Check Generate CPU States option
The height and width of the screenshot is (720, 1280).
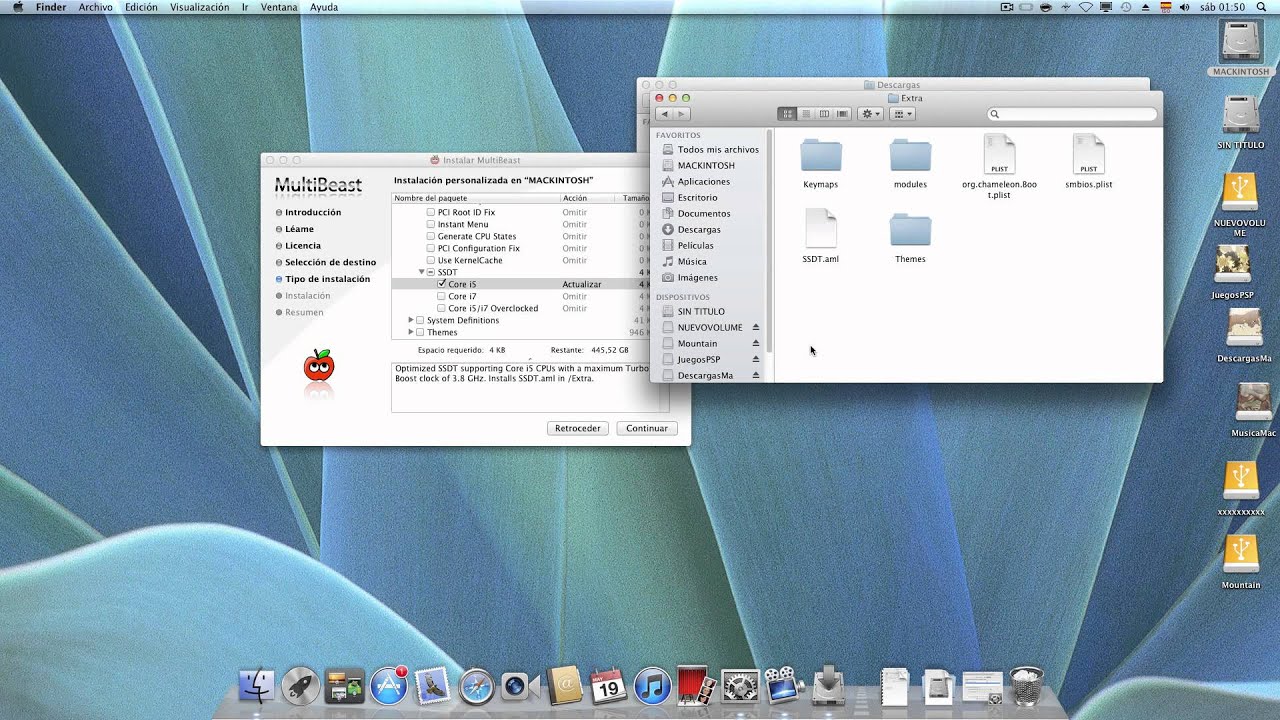coord(431,236)
